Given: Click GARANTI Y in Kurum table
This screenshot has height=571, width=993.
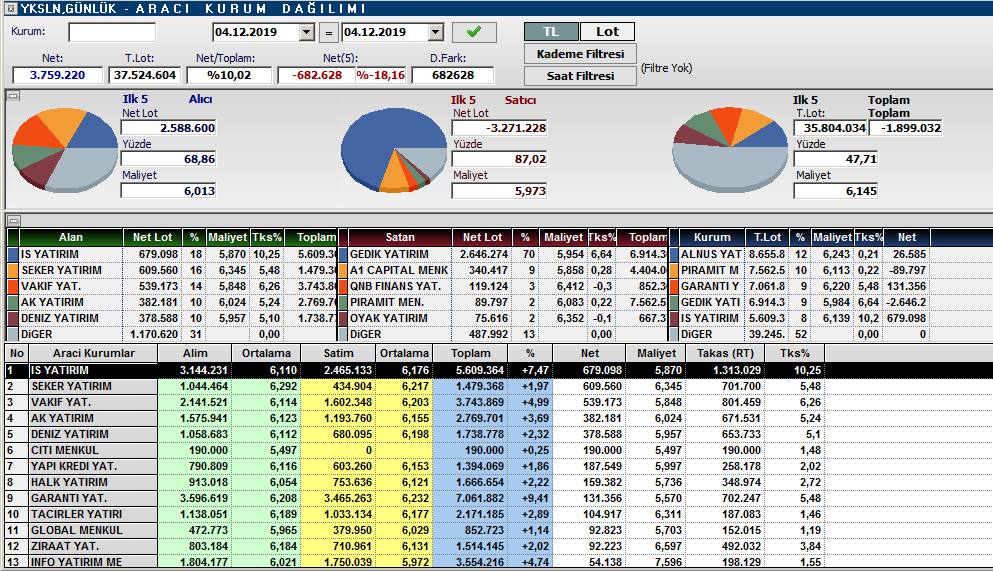Looking at the screenshot, I should [x=710, y=286].
